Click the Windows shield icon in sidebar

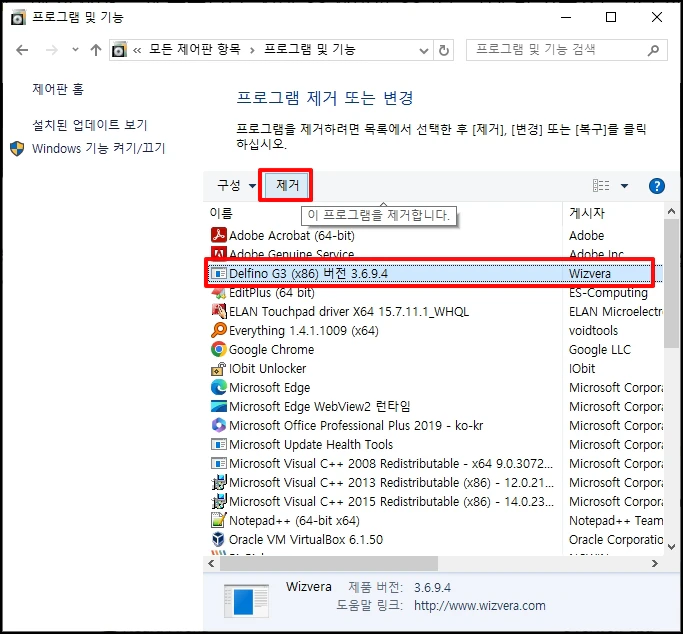tap(17, 148)
